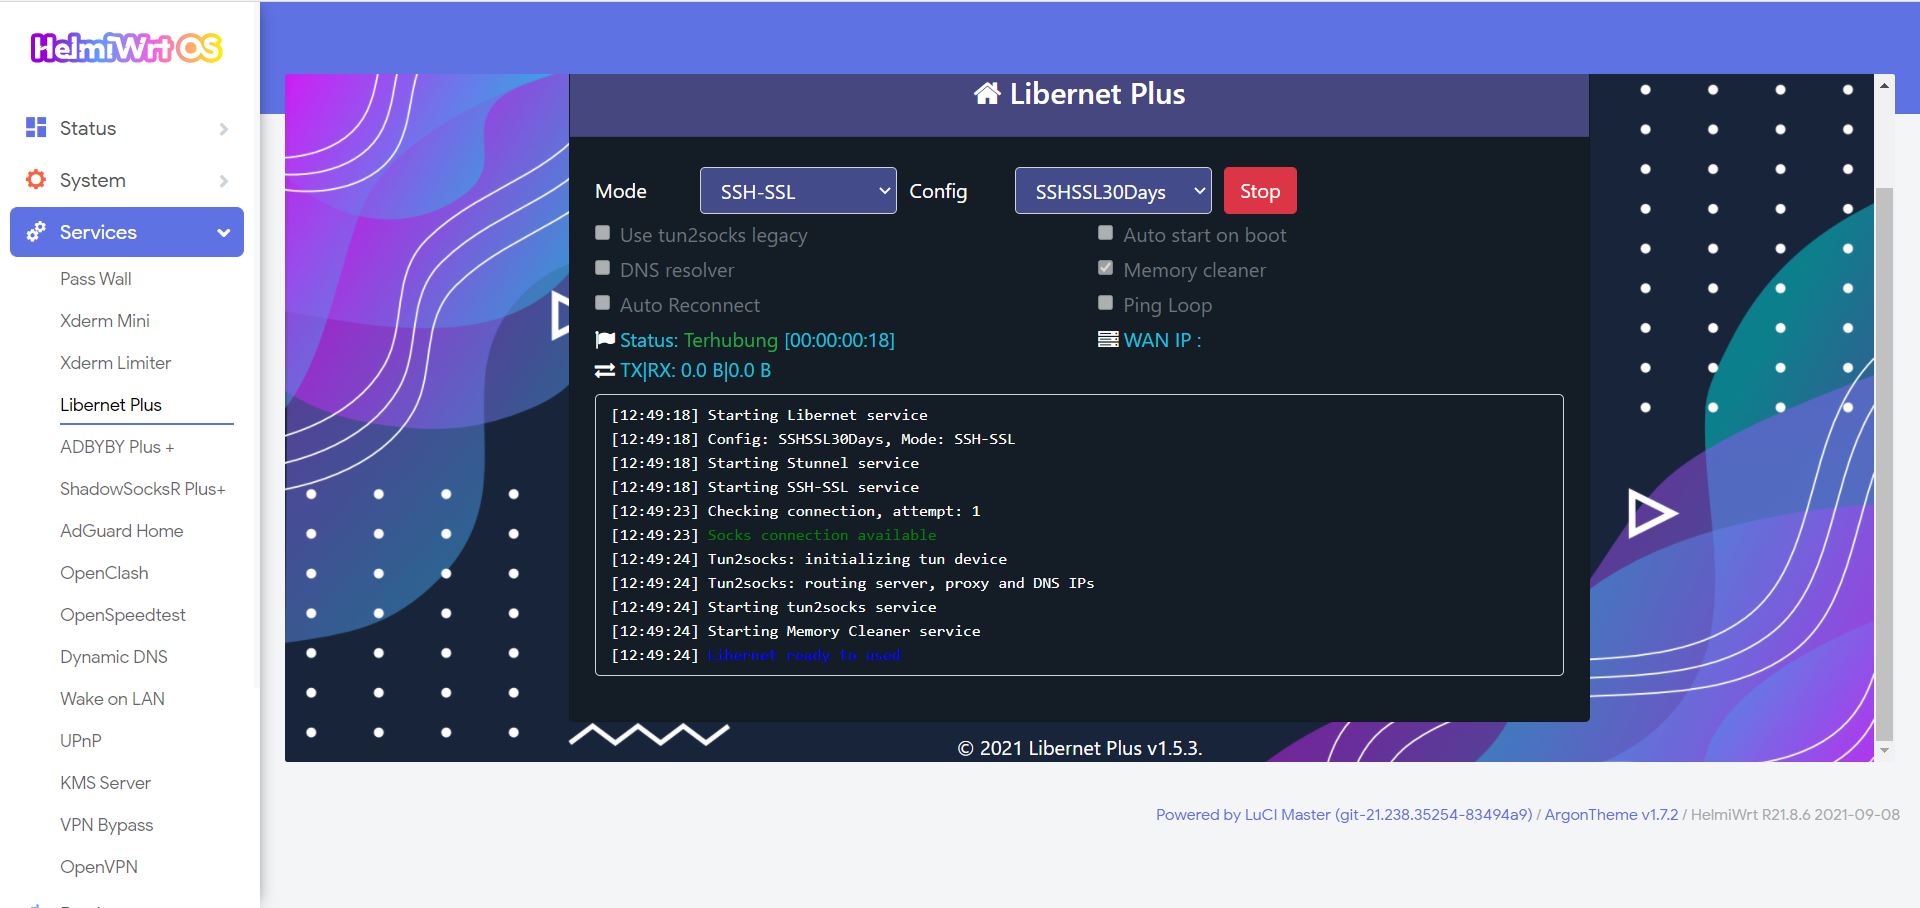Click the Starting Memory Cleaner service log line

pos(844,631)
